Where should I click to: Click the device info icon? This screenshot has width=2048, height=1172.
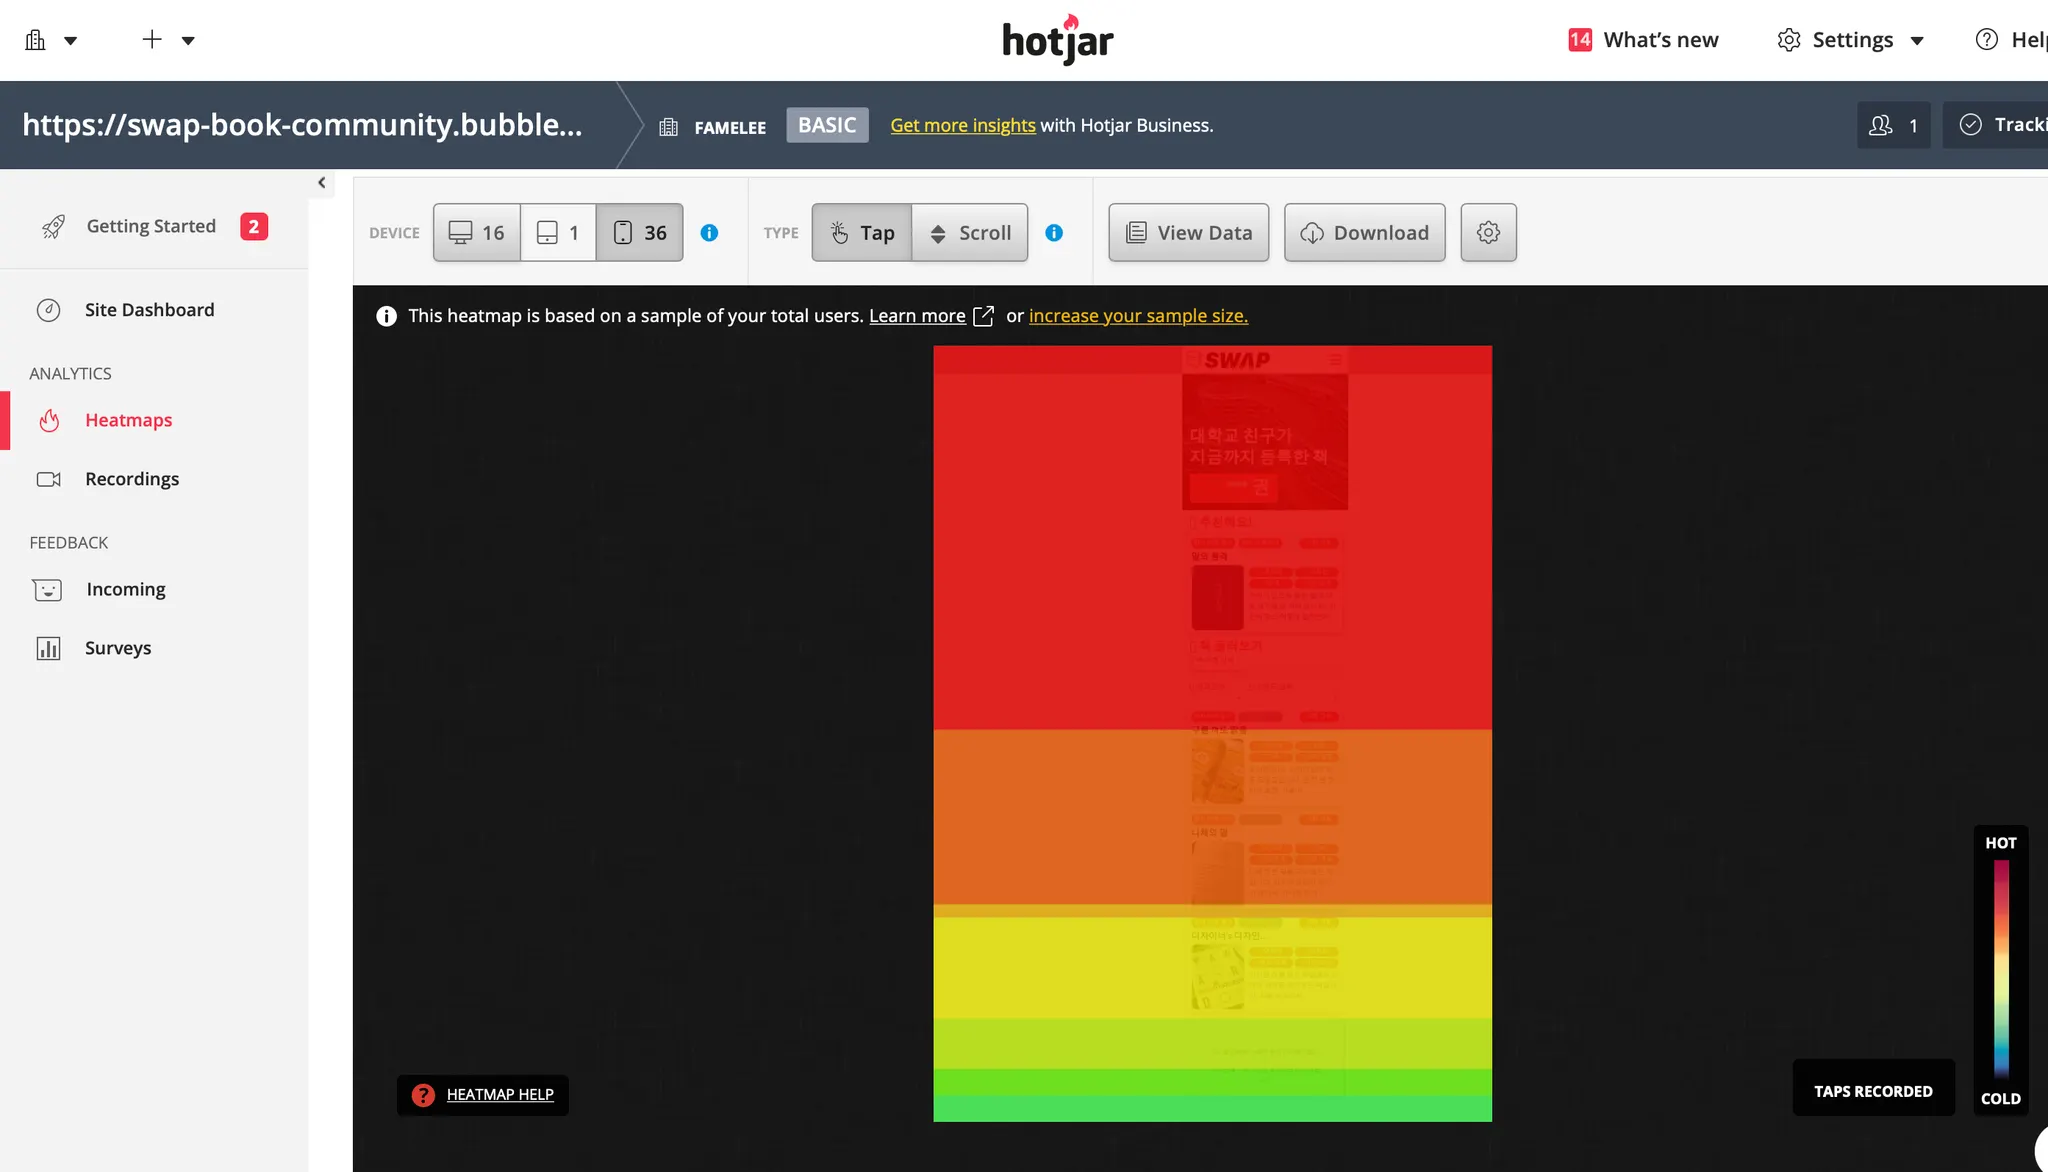[709, 233]
